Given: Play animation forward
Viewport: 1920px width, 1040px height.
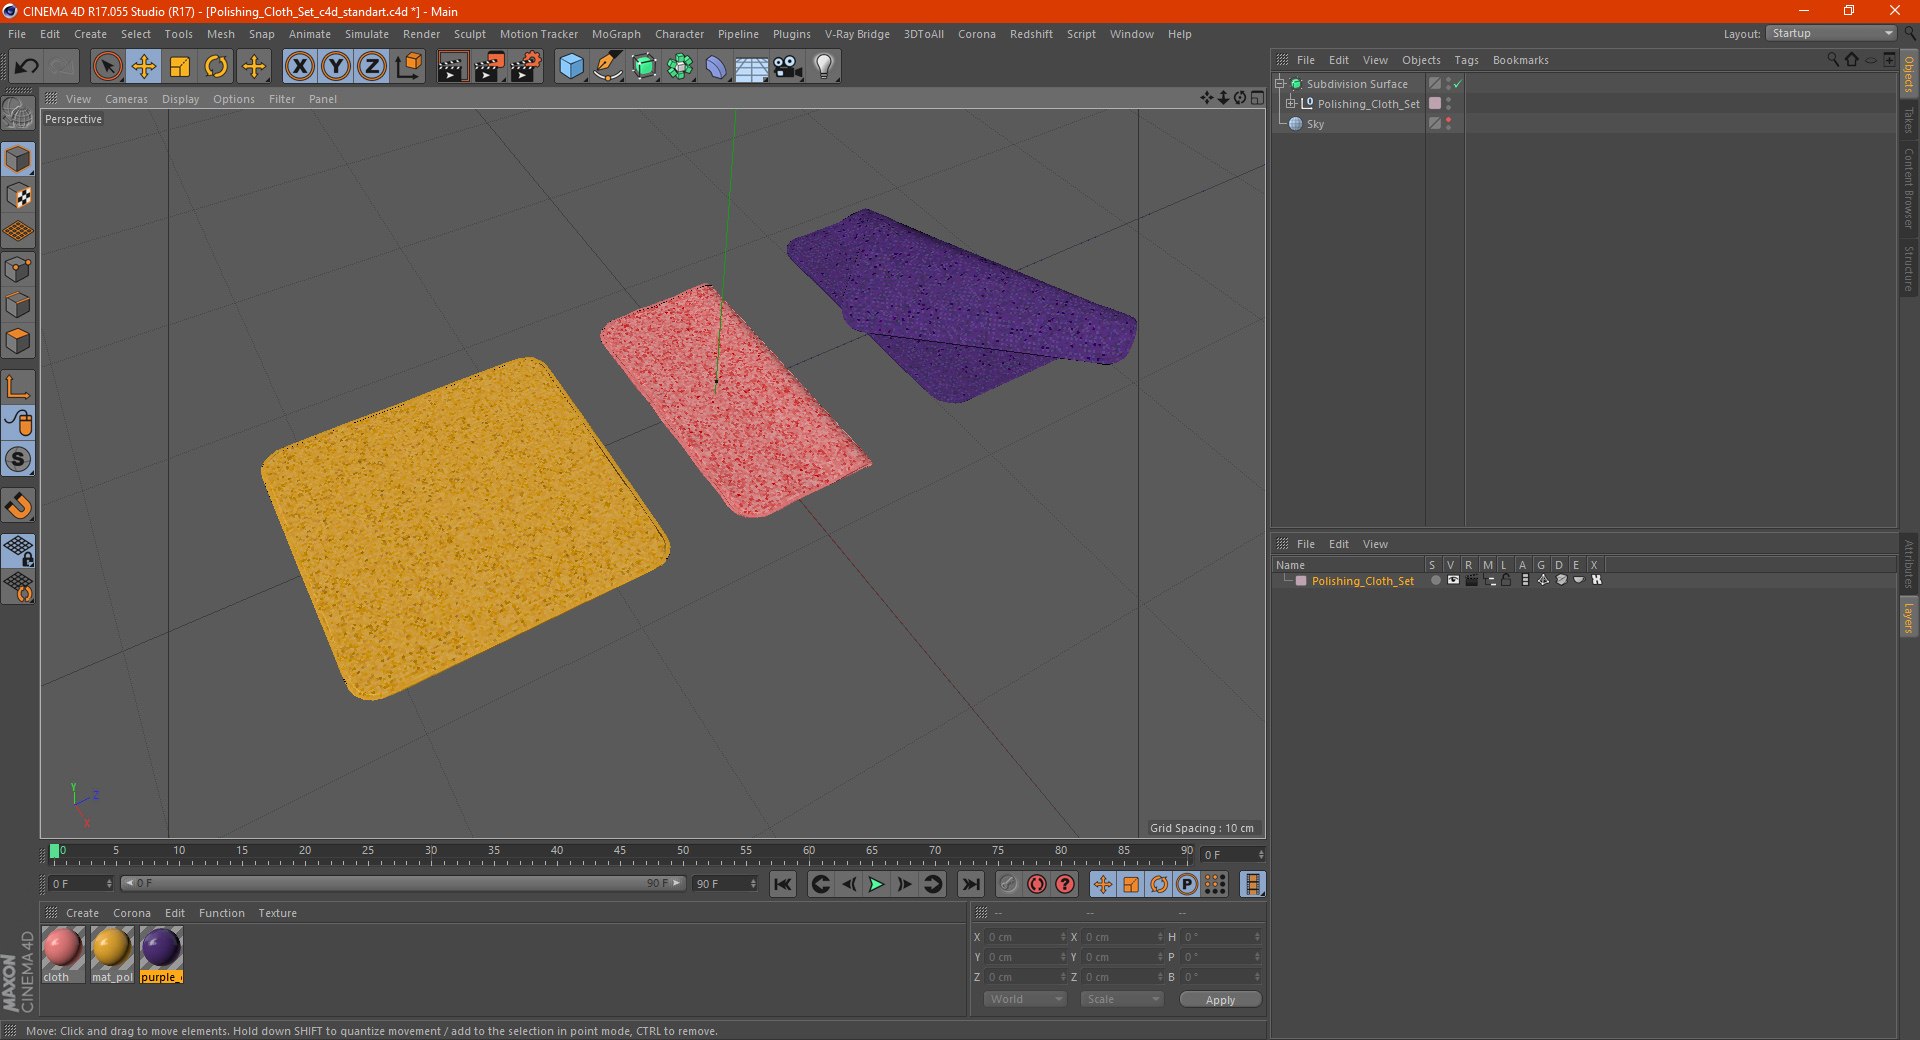Looking at the screenshot, I should 876,884.
